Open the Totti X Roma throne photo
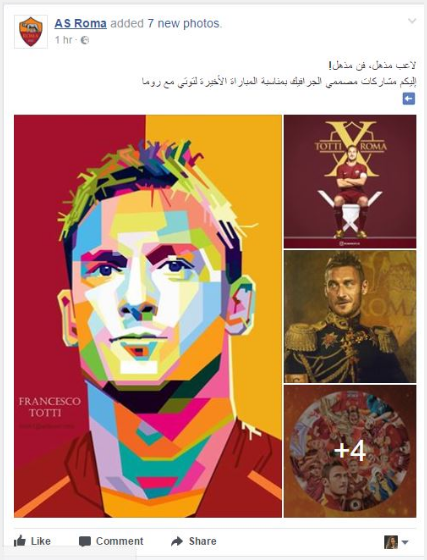 pyautogui.click(x=350, y=181)
